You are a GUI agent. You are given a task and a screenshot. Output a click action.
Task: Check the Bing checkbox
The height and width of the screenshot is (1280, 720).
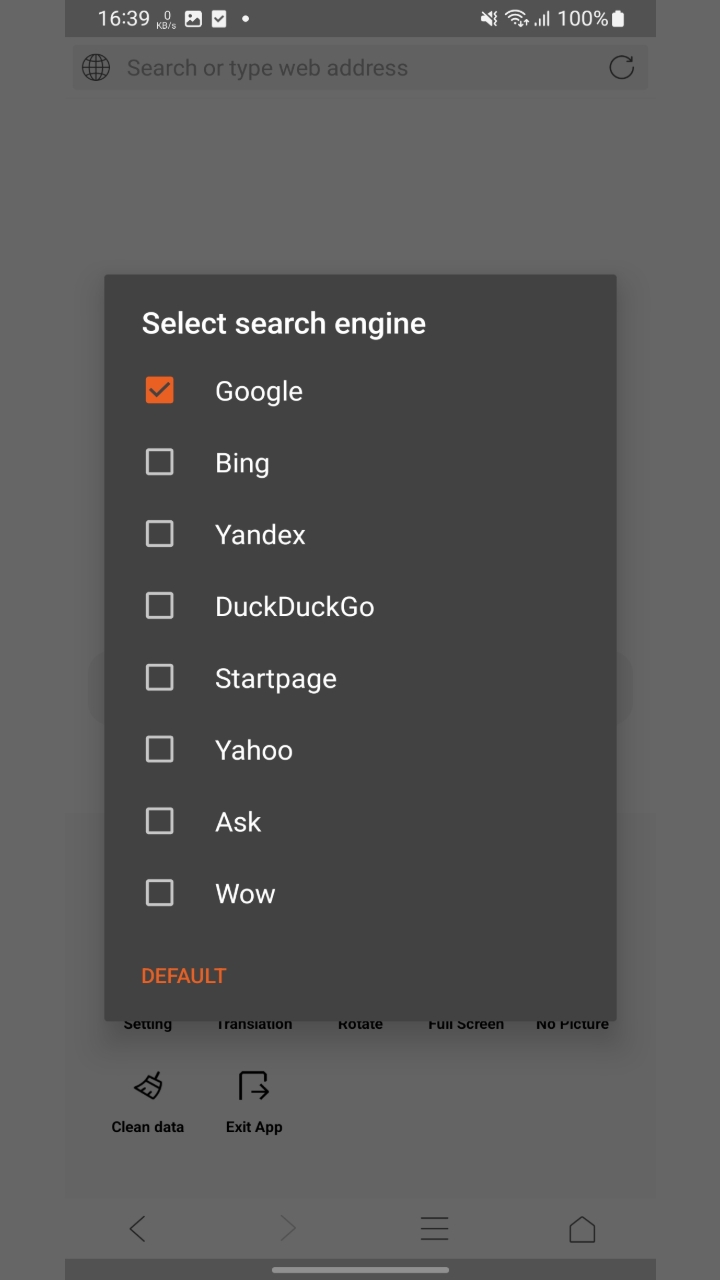160,462
